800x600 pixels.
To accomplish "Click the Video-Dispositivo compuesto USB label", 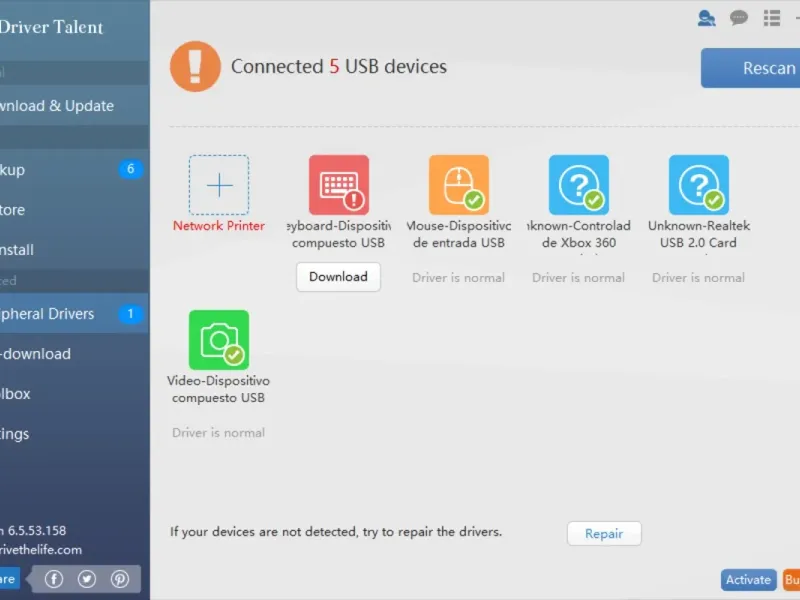I will click(218, 389).
